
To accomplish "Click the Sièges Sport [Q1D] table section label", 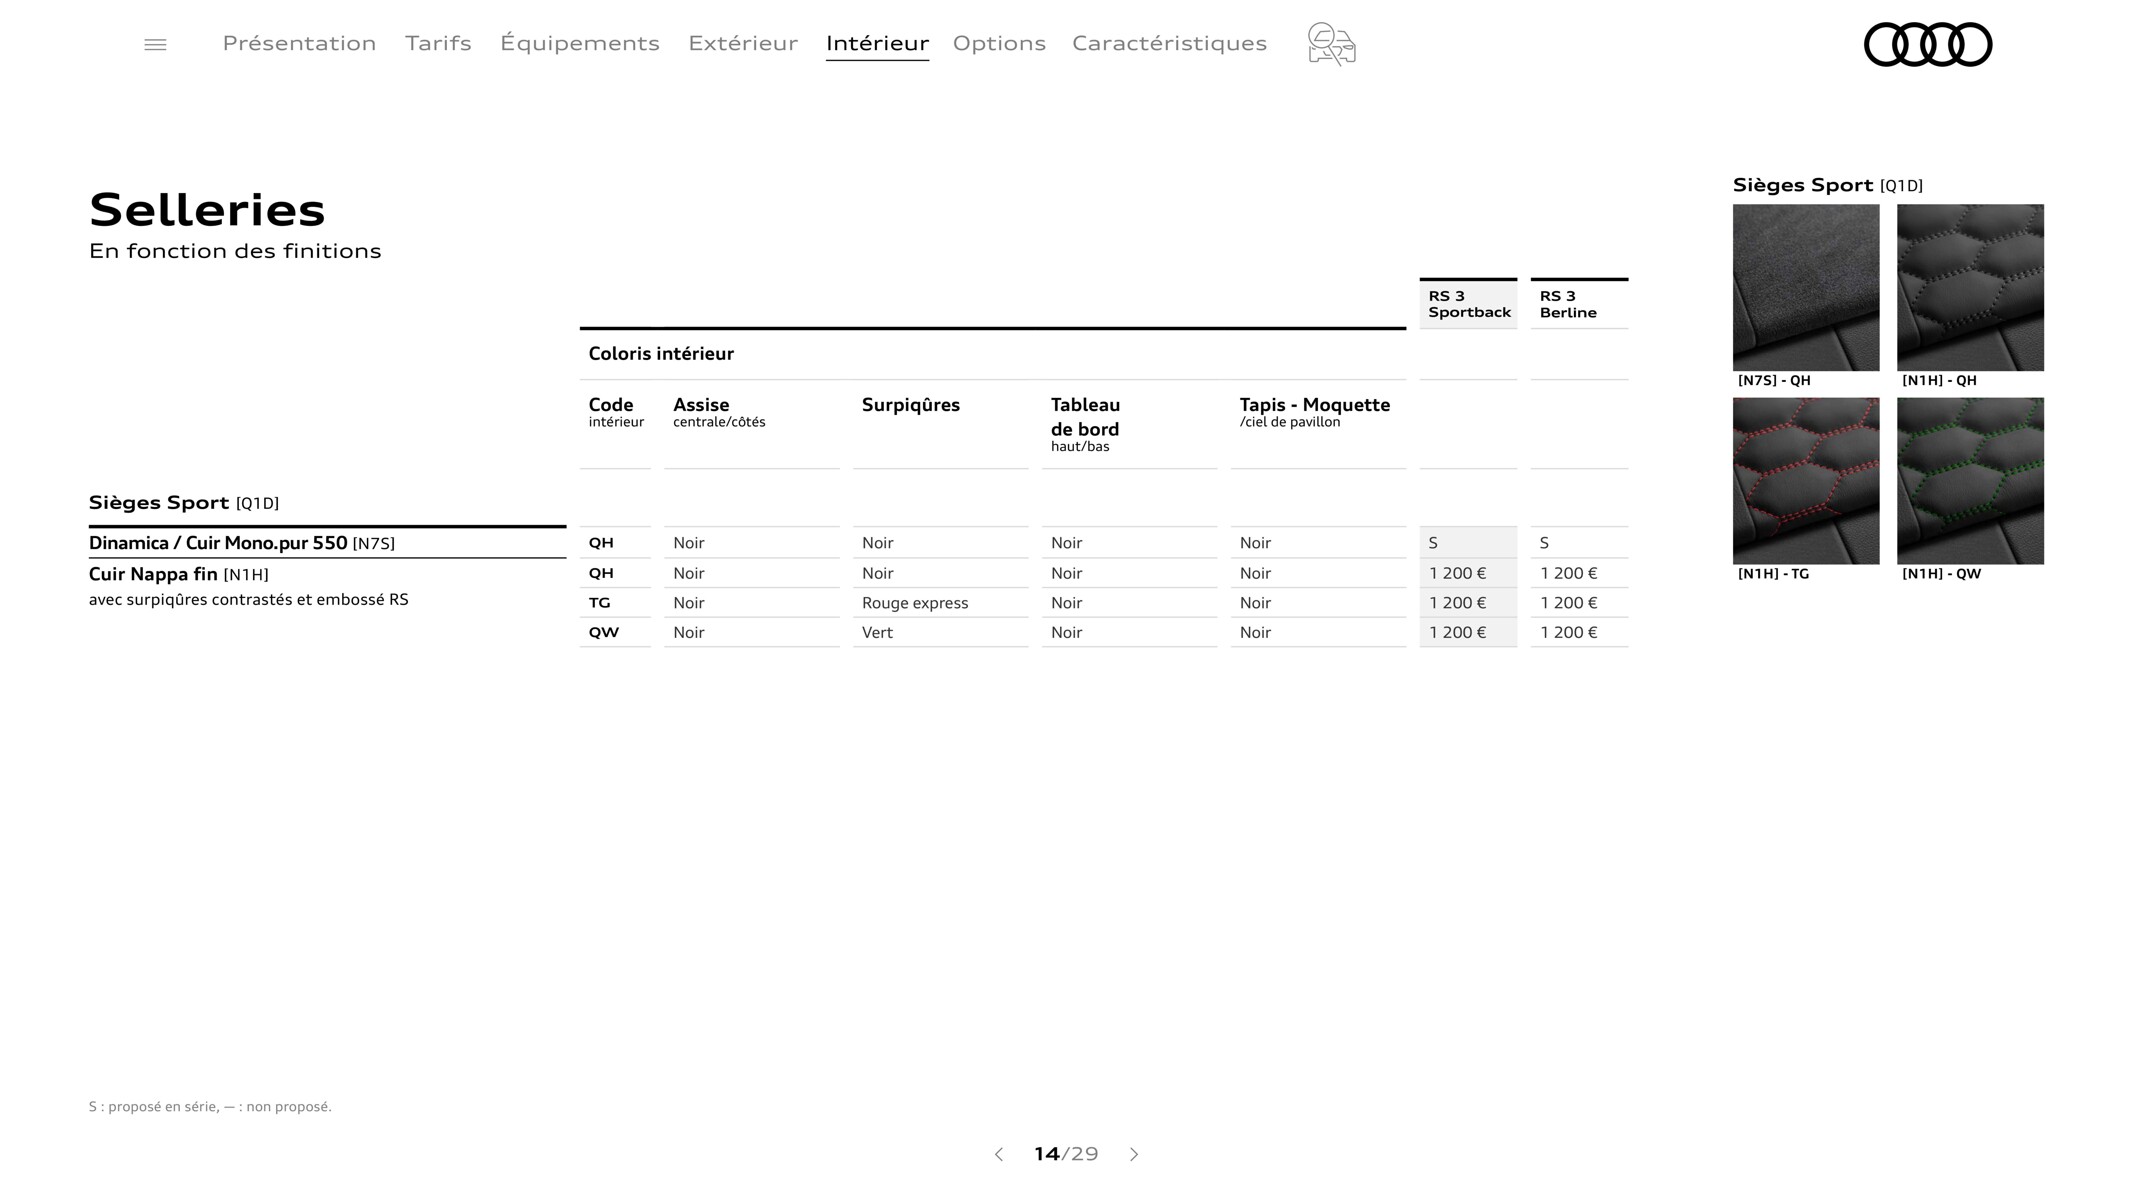I will tap(184, 503).
